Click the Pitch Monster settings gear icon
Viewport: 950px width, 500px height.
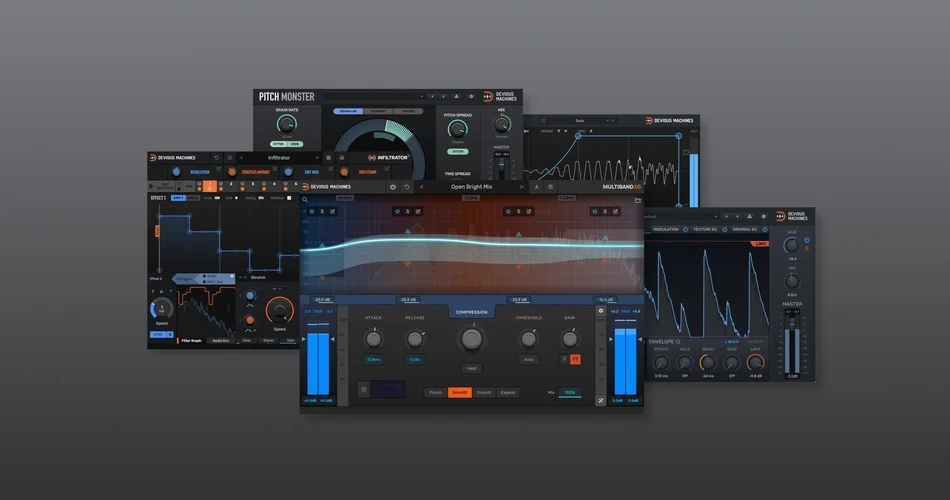click(x=471, y=96)
